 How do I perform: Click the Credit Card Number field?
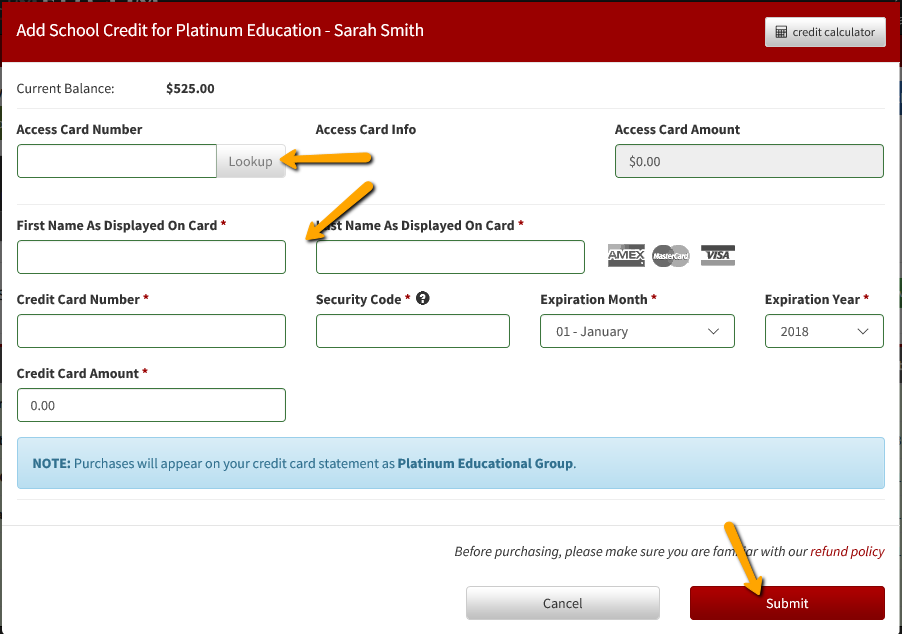(x=151, y=331)
